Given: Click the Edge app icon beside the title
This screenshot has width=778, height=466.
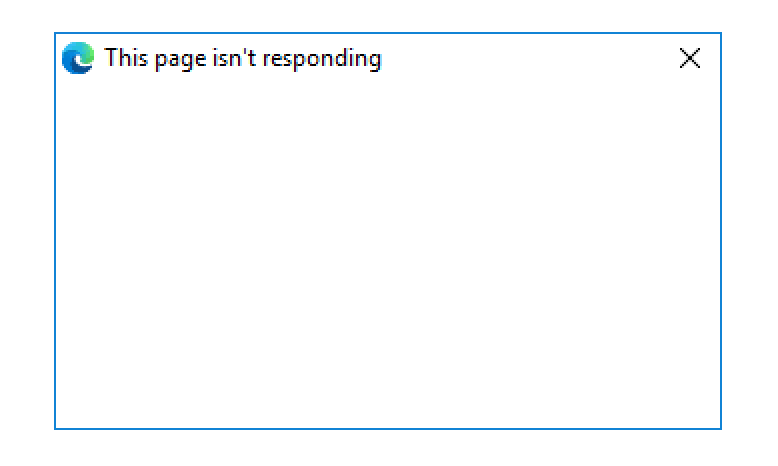Looking at the screenshot, I should tap(78, 58).
